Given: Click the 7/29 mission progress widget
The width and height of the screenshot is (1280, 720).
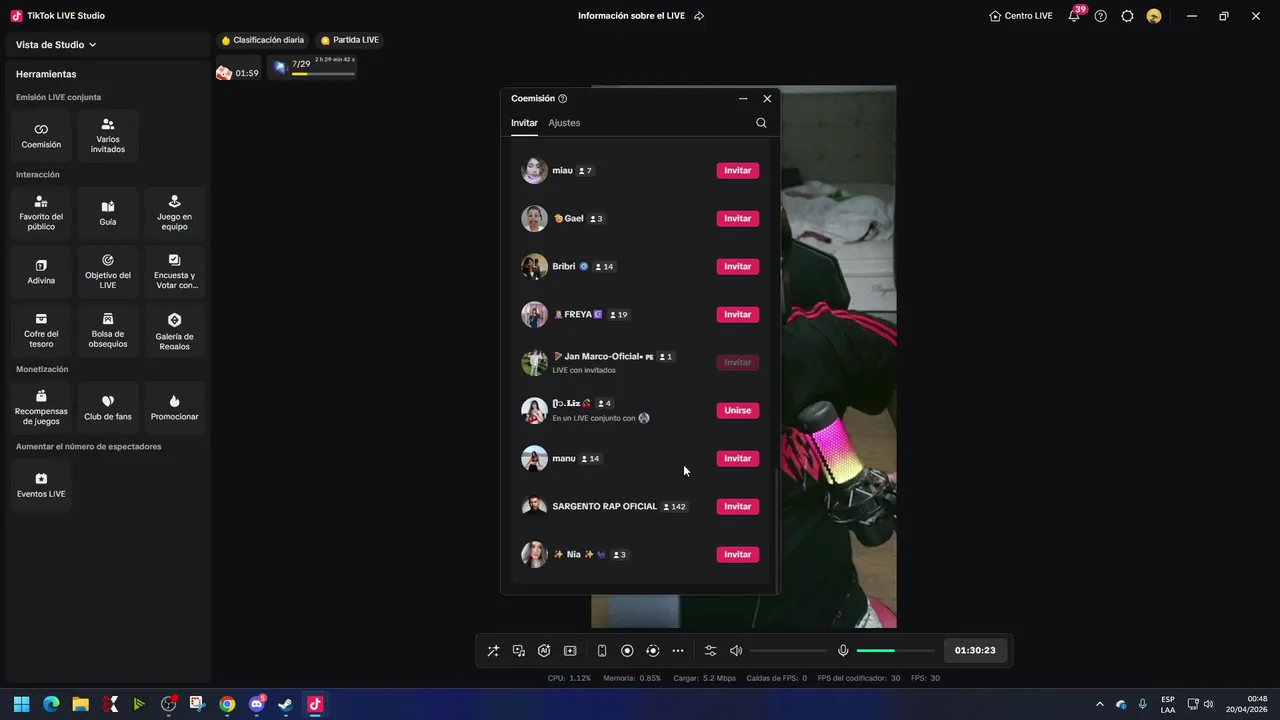Looking at the screenshot, I should [314, 67].
